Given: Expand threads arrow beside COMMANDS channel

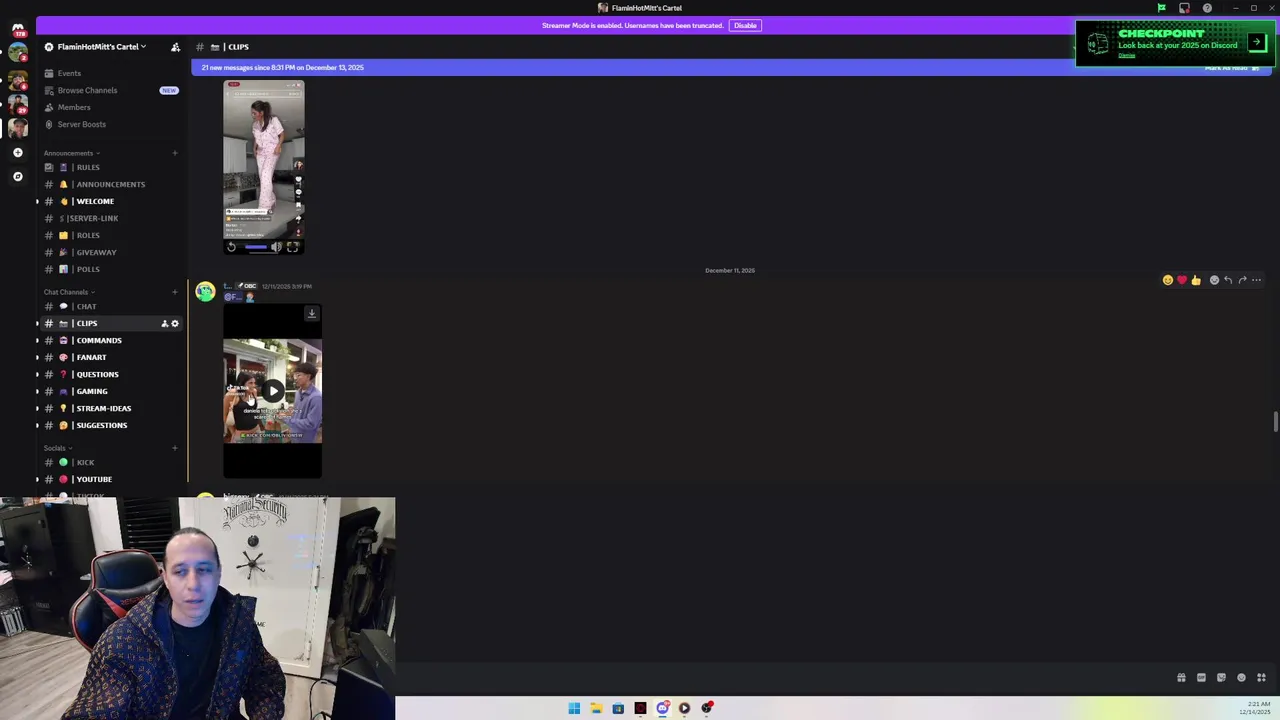Looking at the screenshot, I should pyautogui.click(x=37, y=340).
